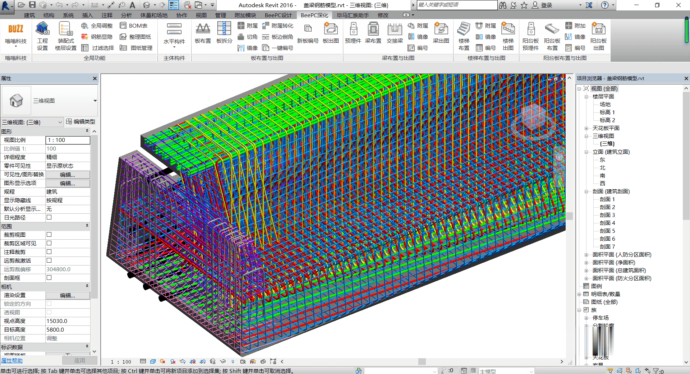The width and height of the screenshot is (690, 374).
Task: Expand 天花板平面 node in project browser
Action: 586,128
